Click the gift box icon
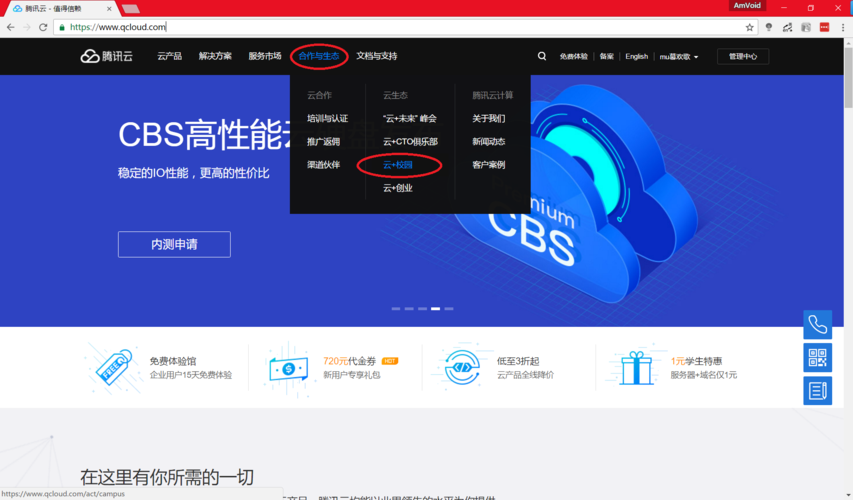Screen dimensions: 853x500 [x=635, y=368]
